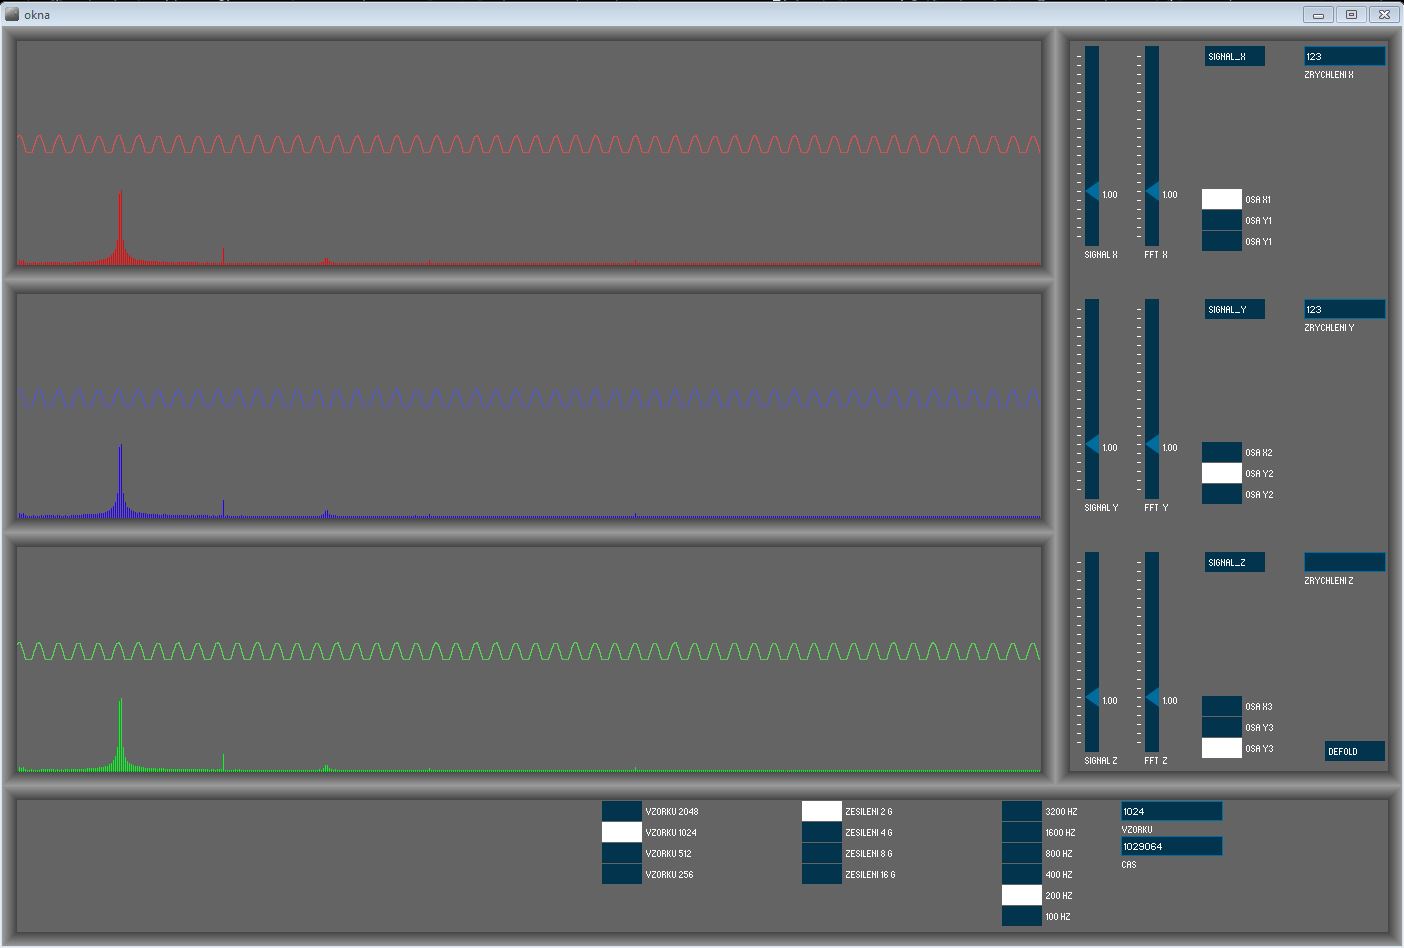Screen dimensions: 1404x948
Task: Select the 100 HZ frequency option
Action: tap(1021, 916)
